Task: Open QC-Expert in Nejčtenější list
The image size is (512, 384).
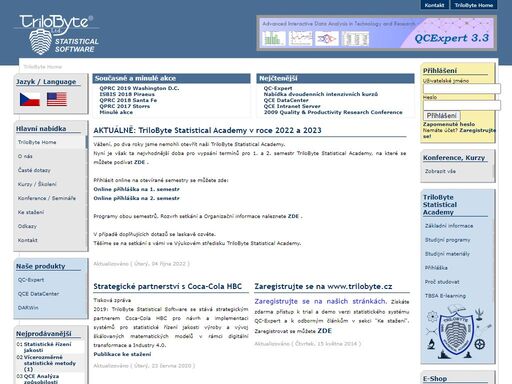Action: (278, 88)
